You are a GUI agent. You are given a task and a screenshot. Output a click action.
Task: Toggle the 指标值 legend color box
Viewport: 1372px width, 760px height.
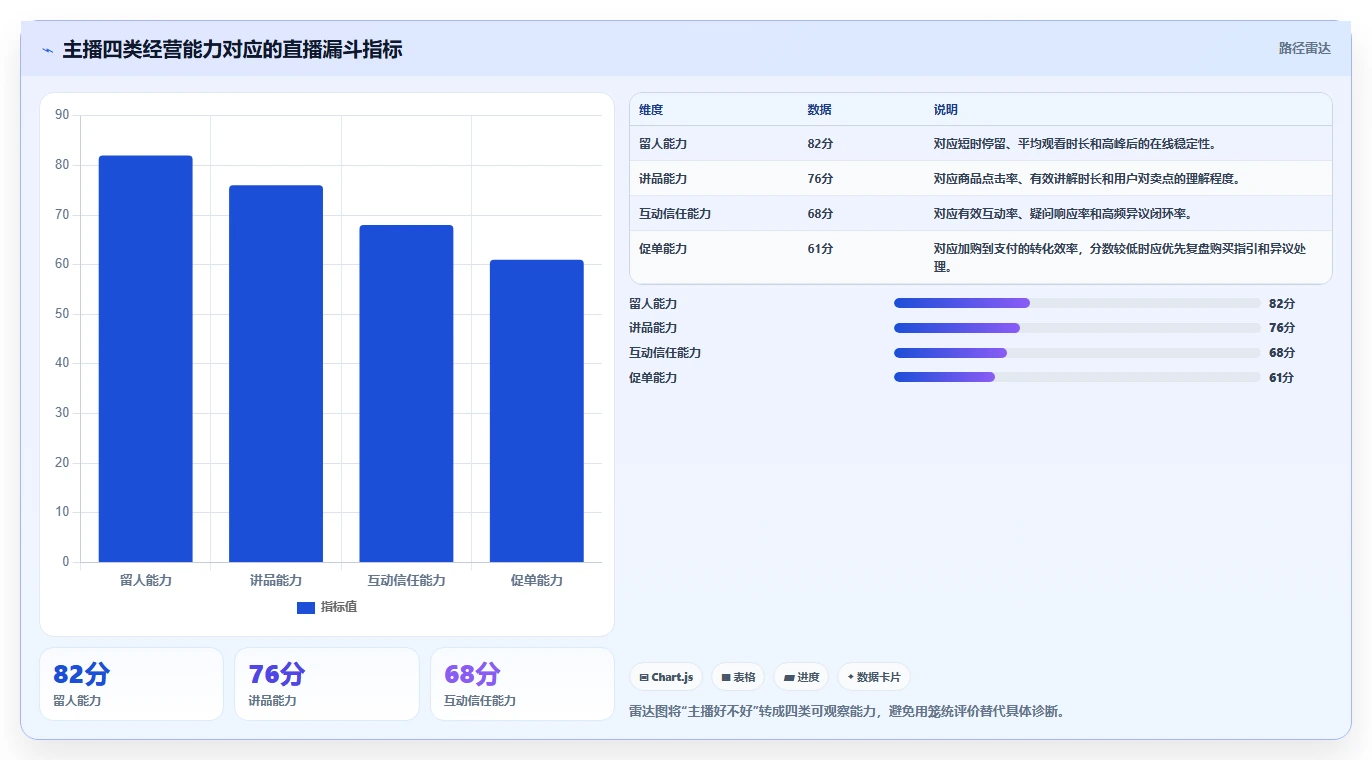pyautogui.click(x=306, y=608)
